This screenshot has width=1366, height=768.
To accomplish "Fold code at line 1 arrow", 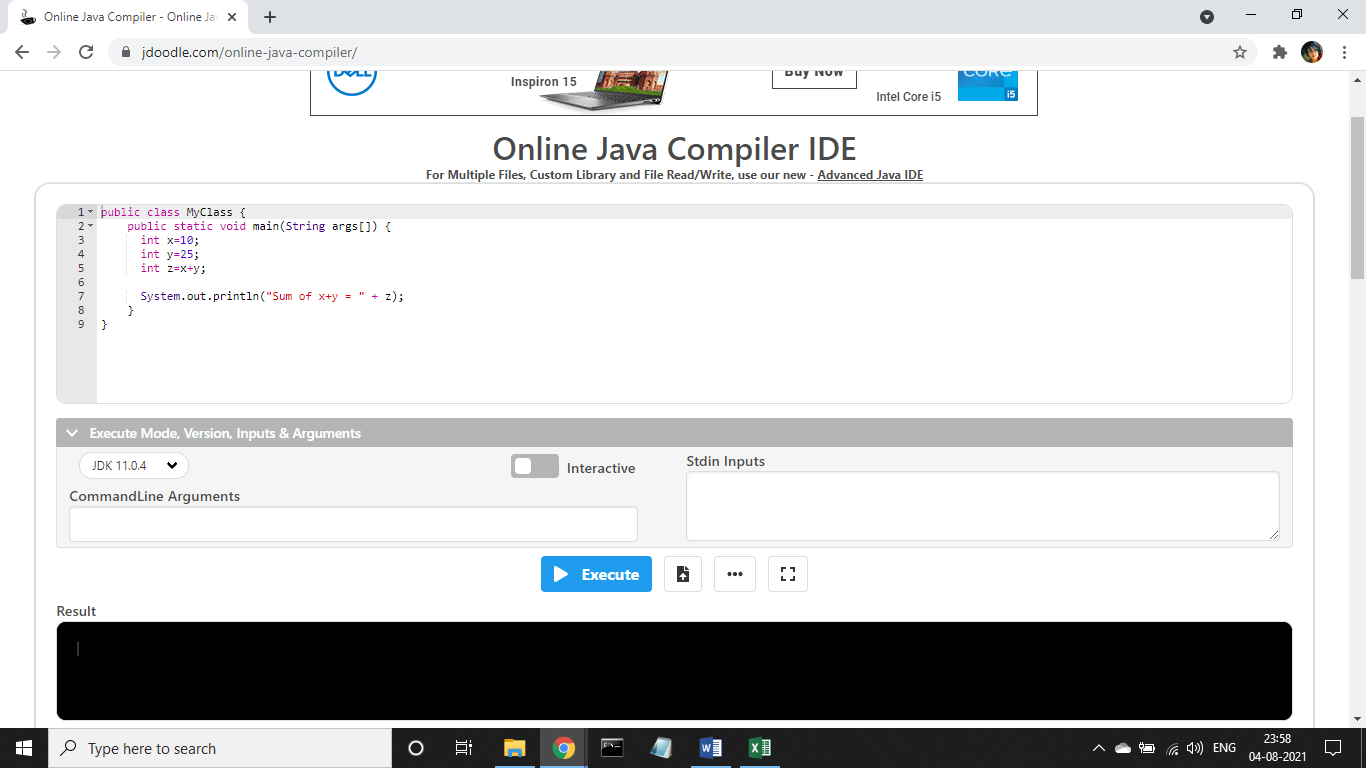I will (x=90, y=212).
